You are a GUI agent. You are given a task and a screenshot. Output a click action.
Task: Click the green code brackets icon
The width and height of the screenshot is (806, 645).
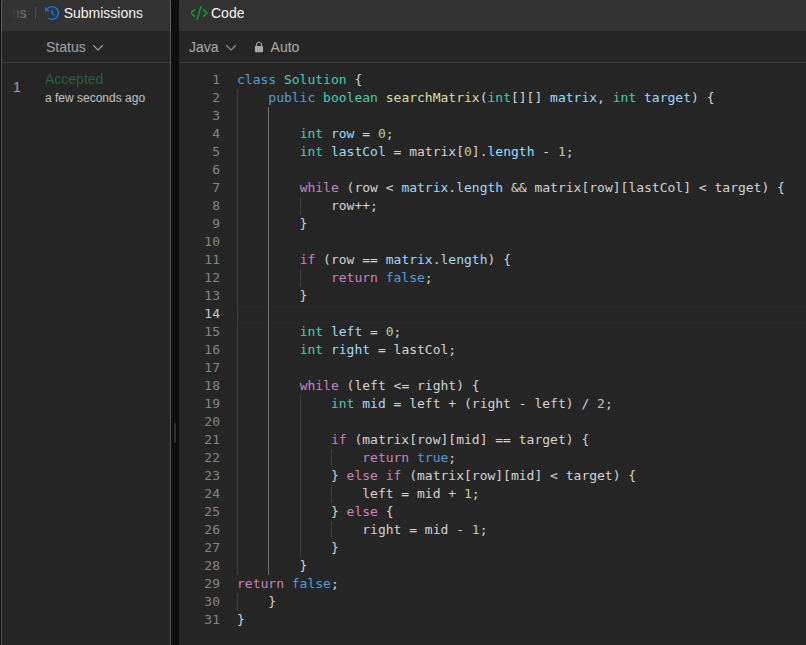198,13
